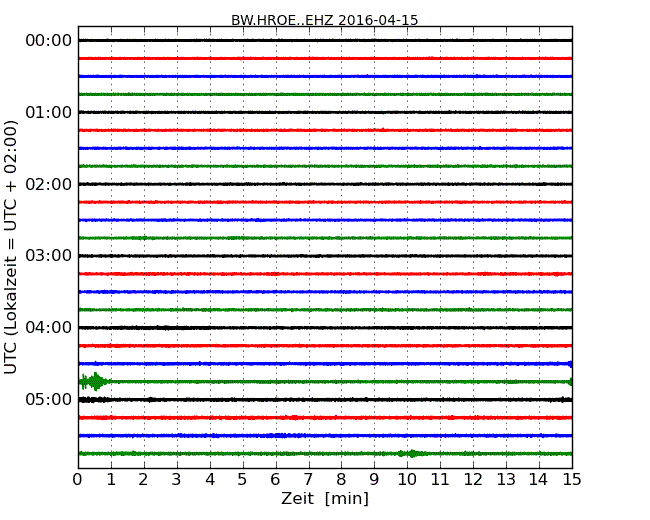Image resolution: width=650 pixels, height=520 pixels.
Task: Click the x-axis tick label "4"
Action: 210,480
